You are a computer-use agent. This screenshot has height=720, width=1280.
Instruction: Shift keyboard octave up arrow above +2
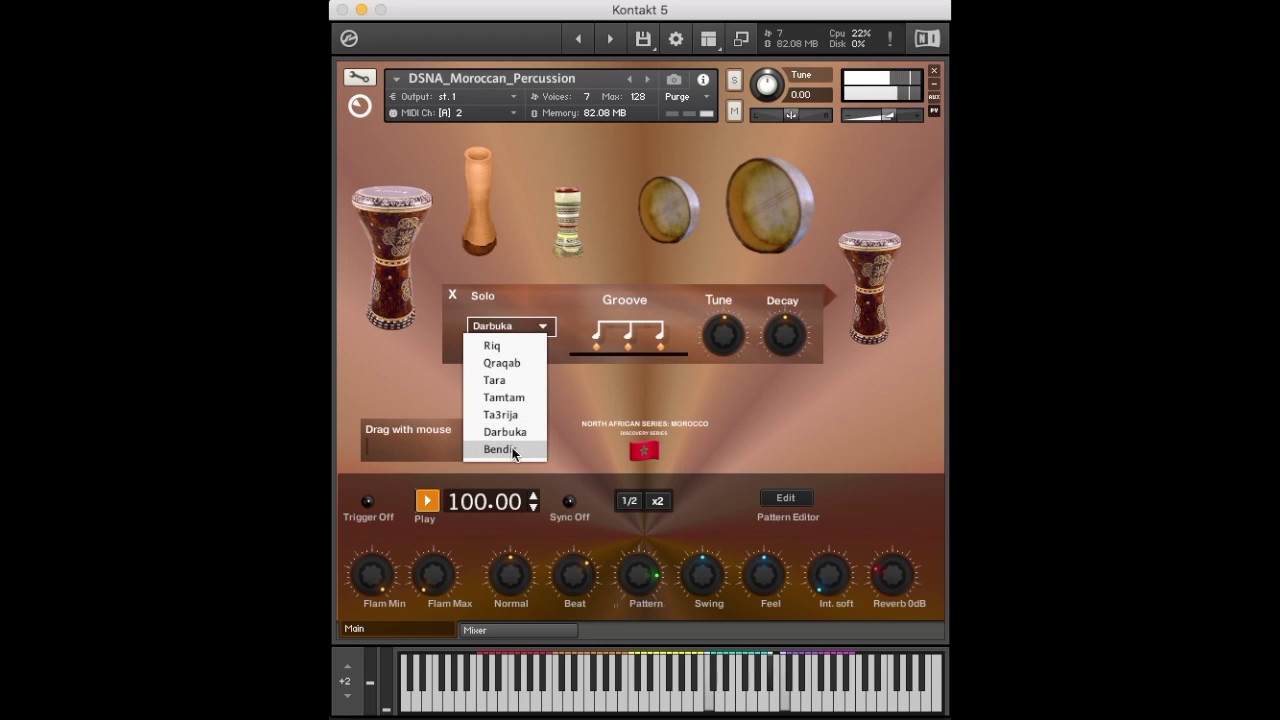(x=347, y=666)
